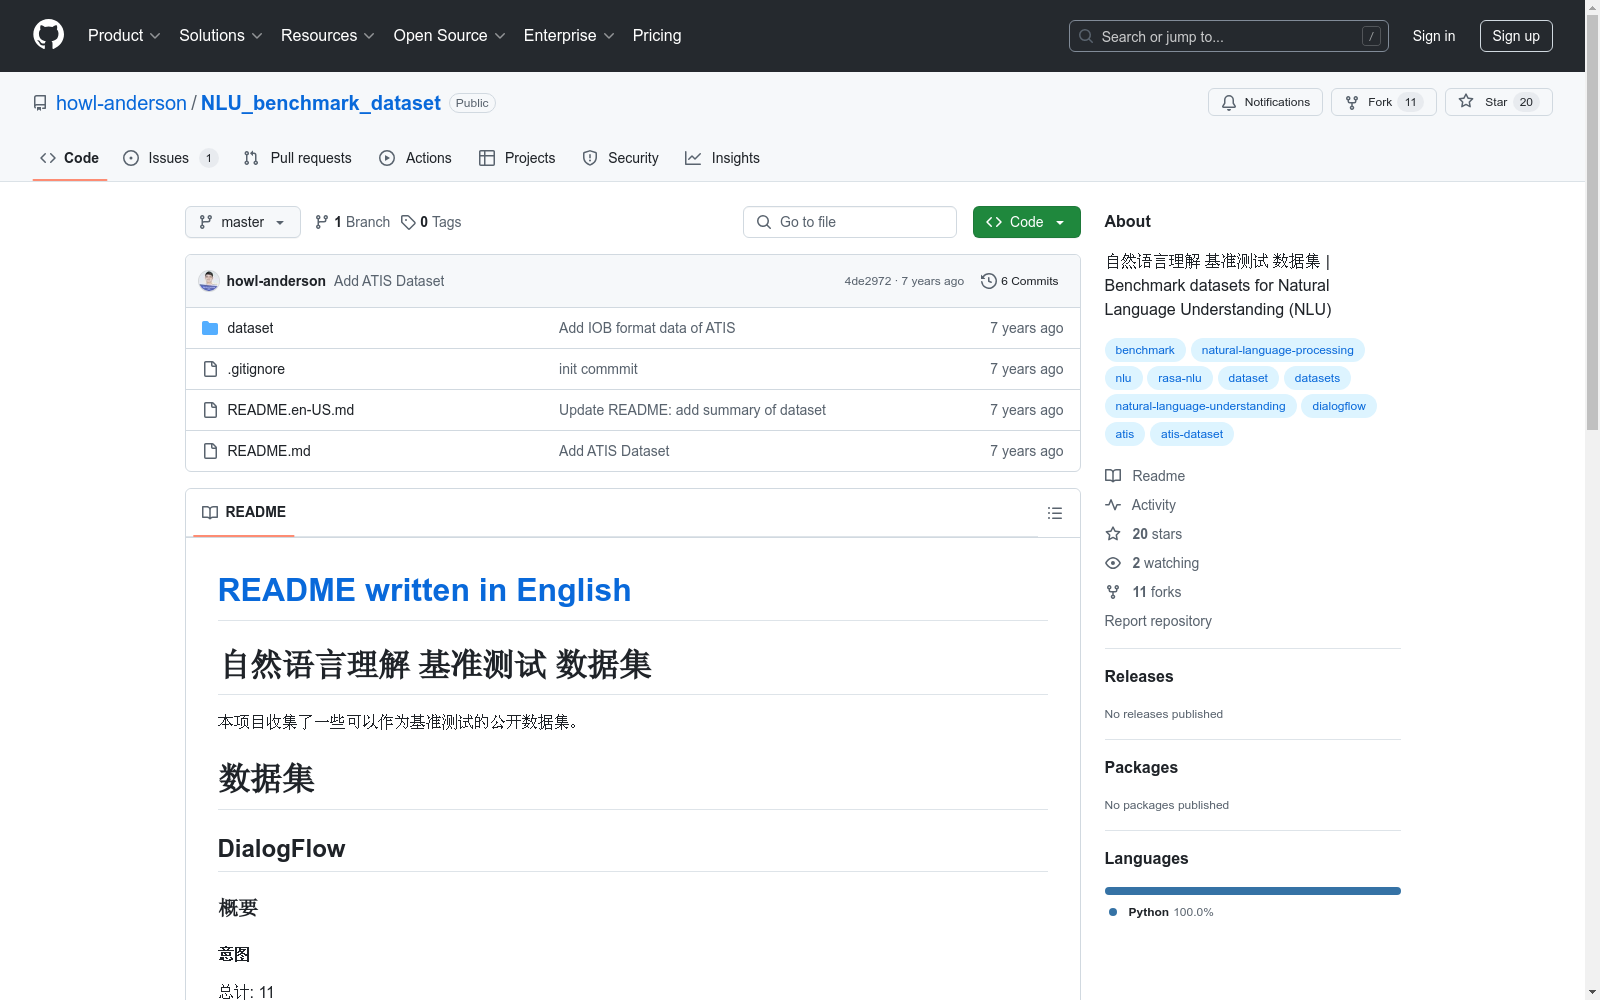Click the README.en-US.md file icon
This screenshot has height=1000, width=1600.
pyautogui.click(x=210, y=410)
